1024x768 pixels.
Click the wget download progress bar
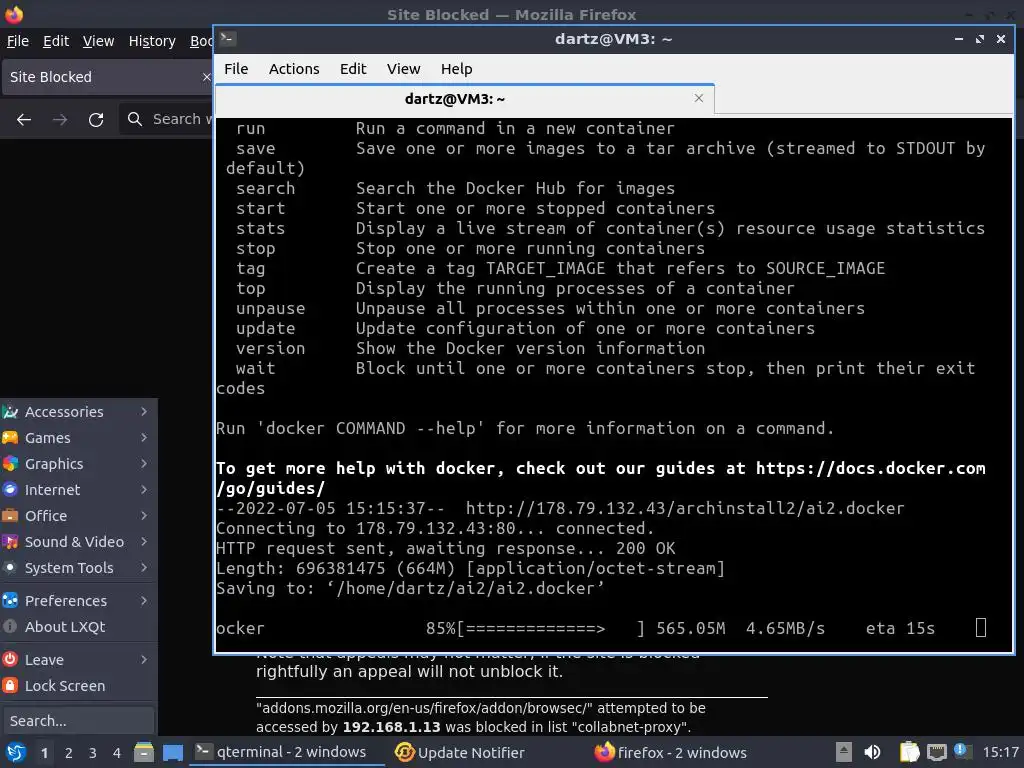[551, 628]
